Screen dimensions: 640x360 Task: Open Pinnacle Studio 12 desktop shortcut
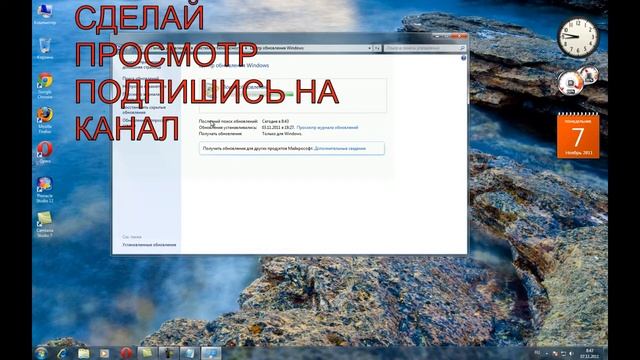45,190
